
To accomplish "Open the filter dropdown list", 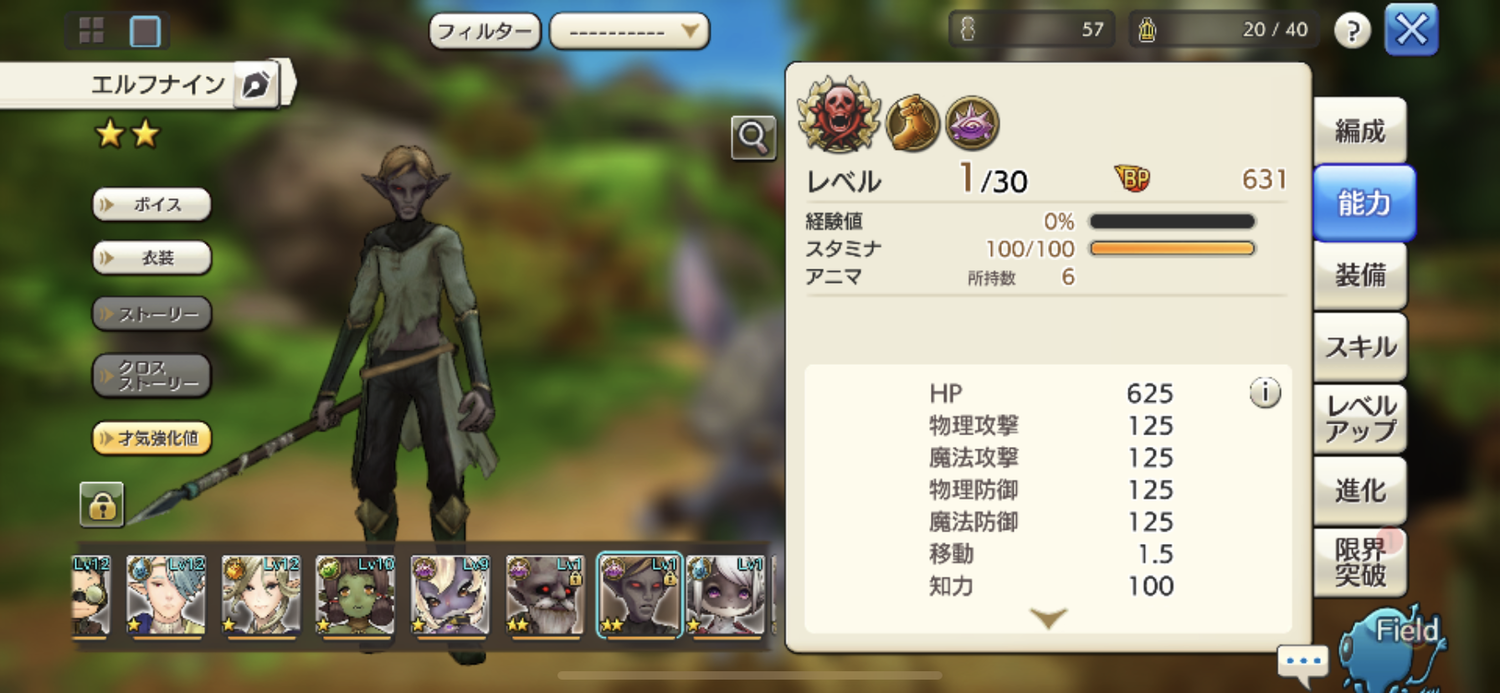I will pyautogui.click(x=629, y=31).
